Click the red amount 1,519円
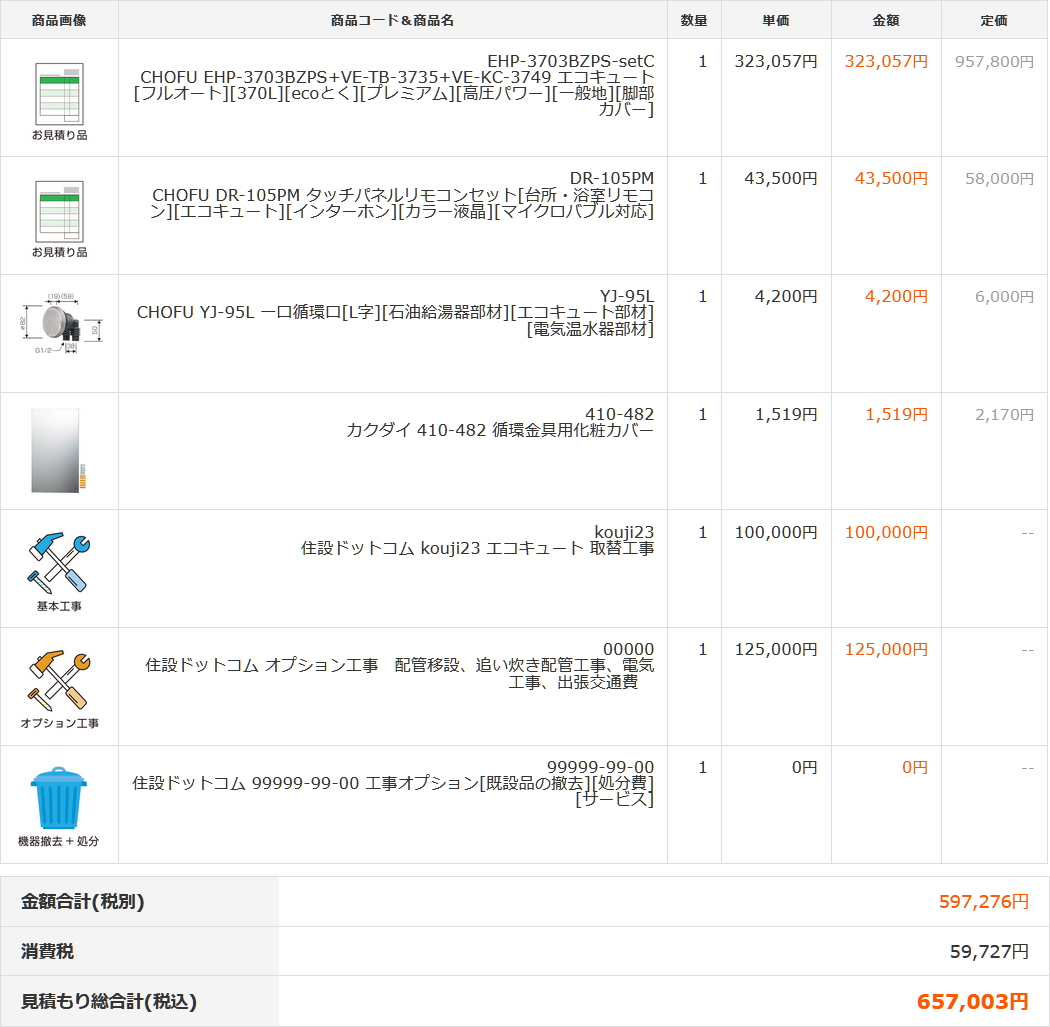 tap(897, 414)
